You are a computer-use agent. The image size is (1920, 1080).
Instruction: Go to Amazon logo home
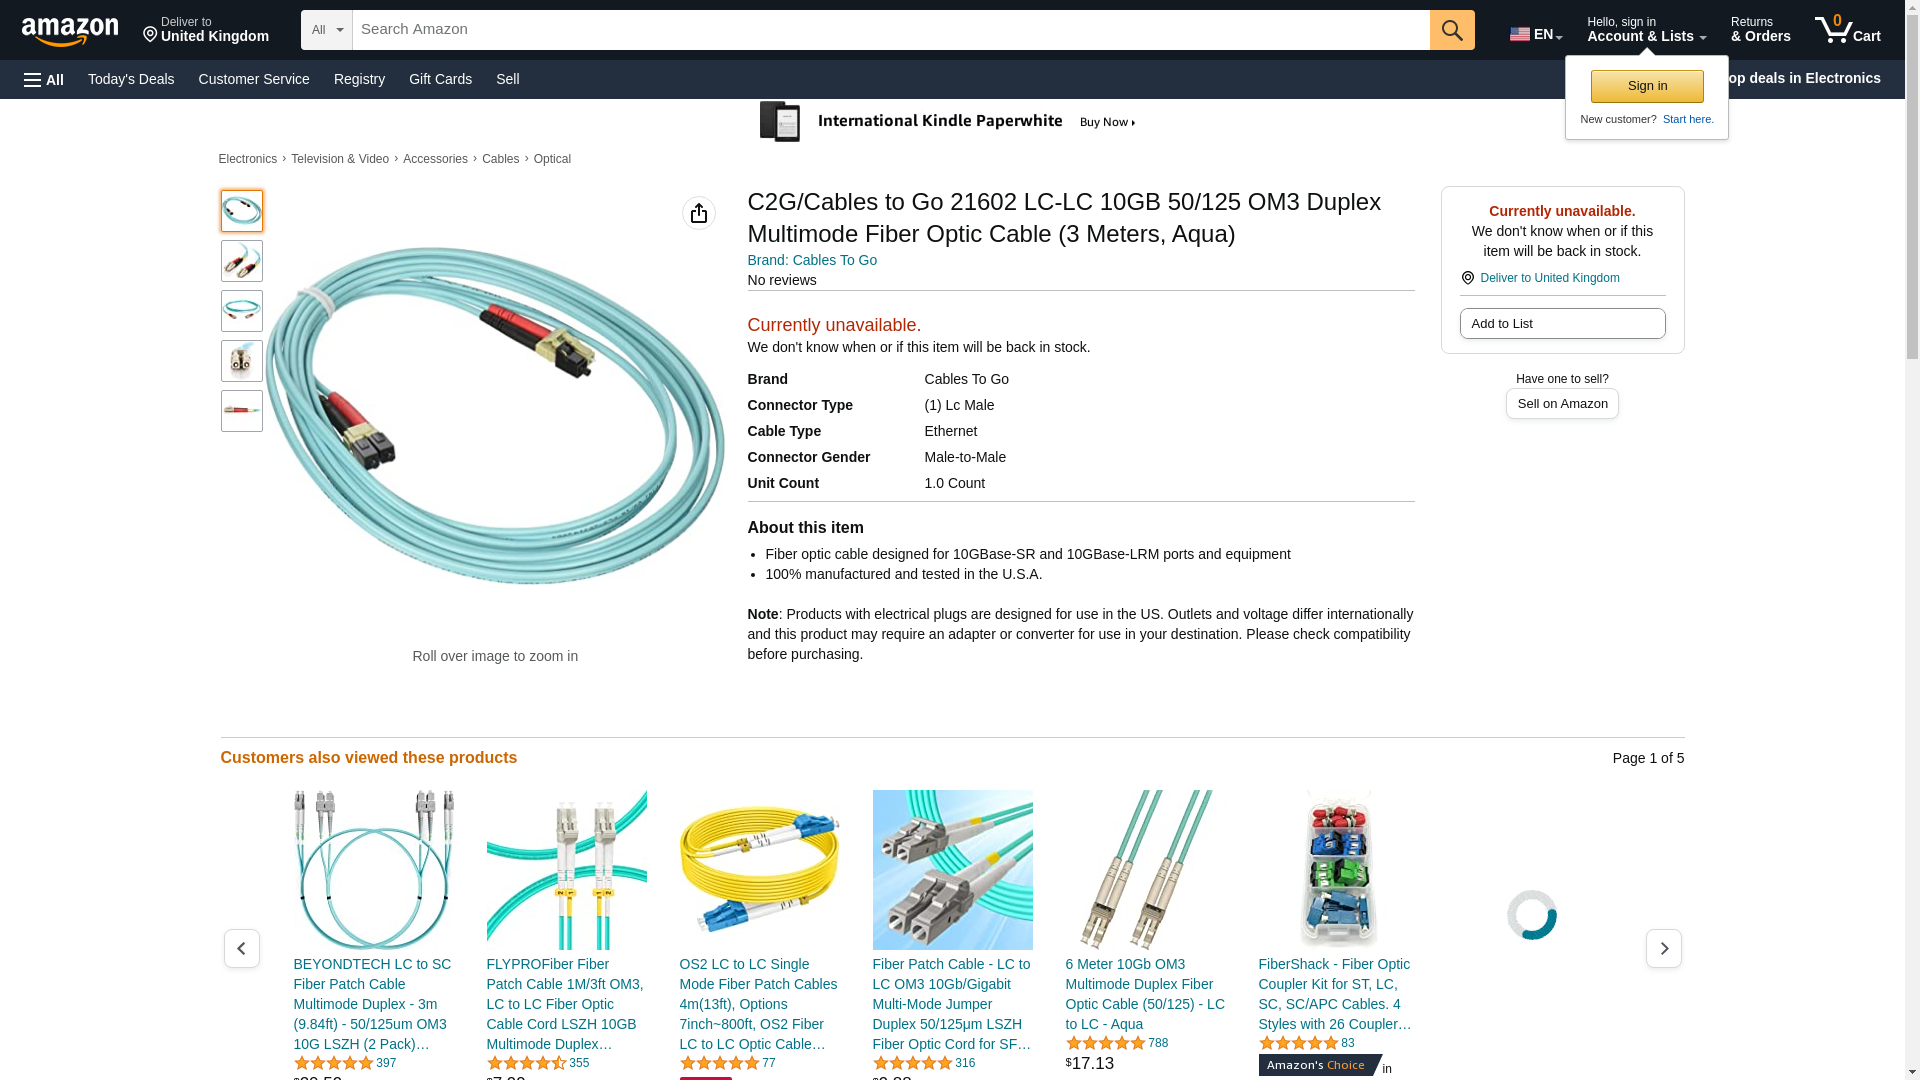(x=70, y=31)
